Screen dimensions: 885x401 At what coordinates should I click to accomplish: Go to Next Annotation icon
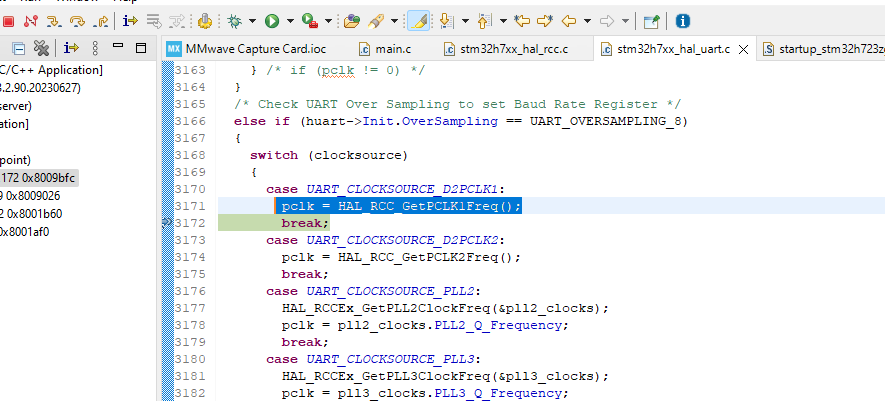[x=447, y=21]
